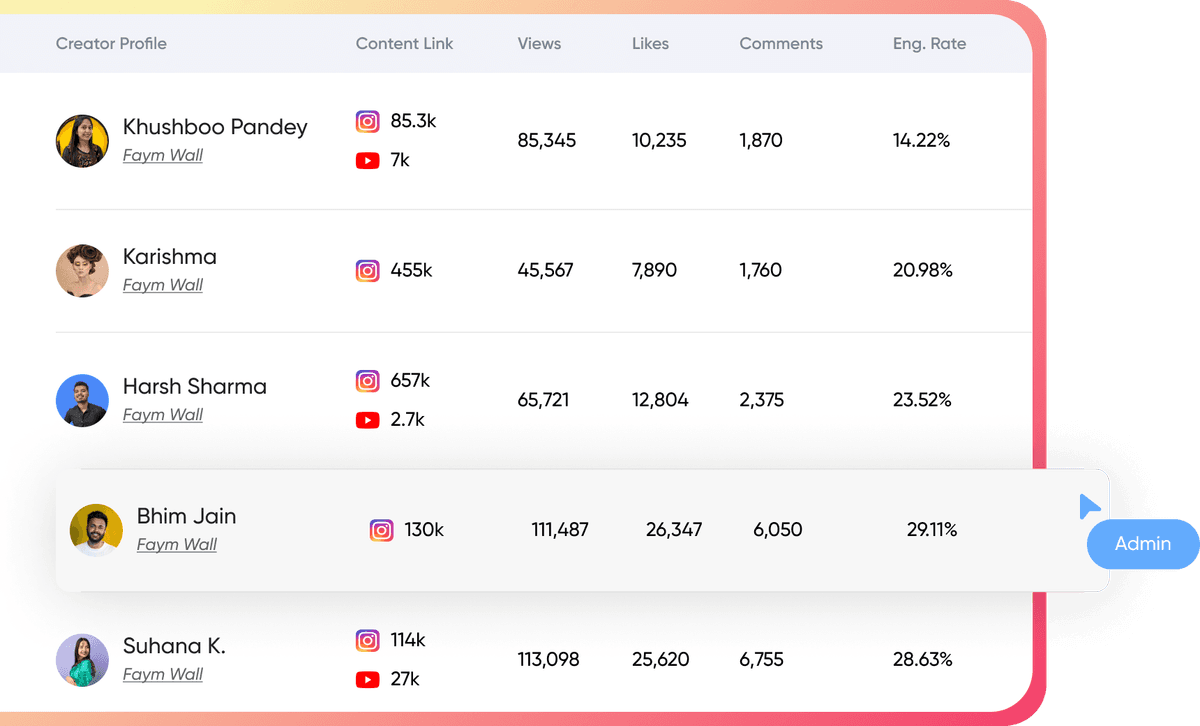
Task: Open Faym Wall link under Khushboo Pandey
Action: pos(163,155)
